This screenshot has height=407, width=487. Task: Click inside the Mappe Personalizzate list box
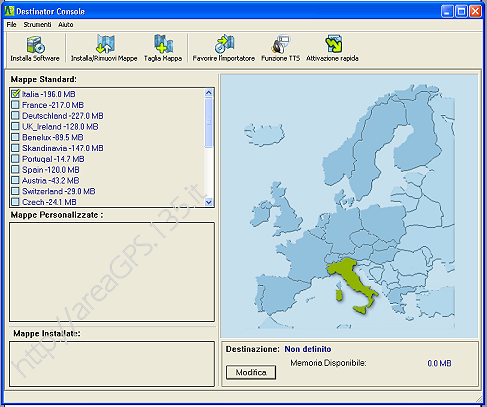[x=112, y=272]
